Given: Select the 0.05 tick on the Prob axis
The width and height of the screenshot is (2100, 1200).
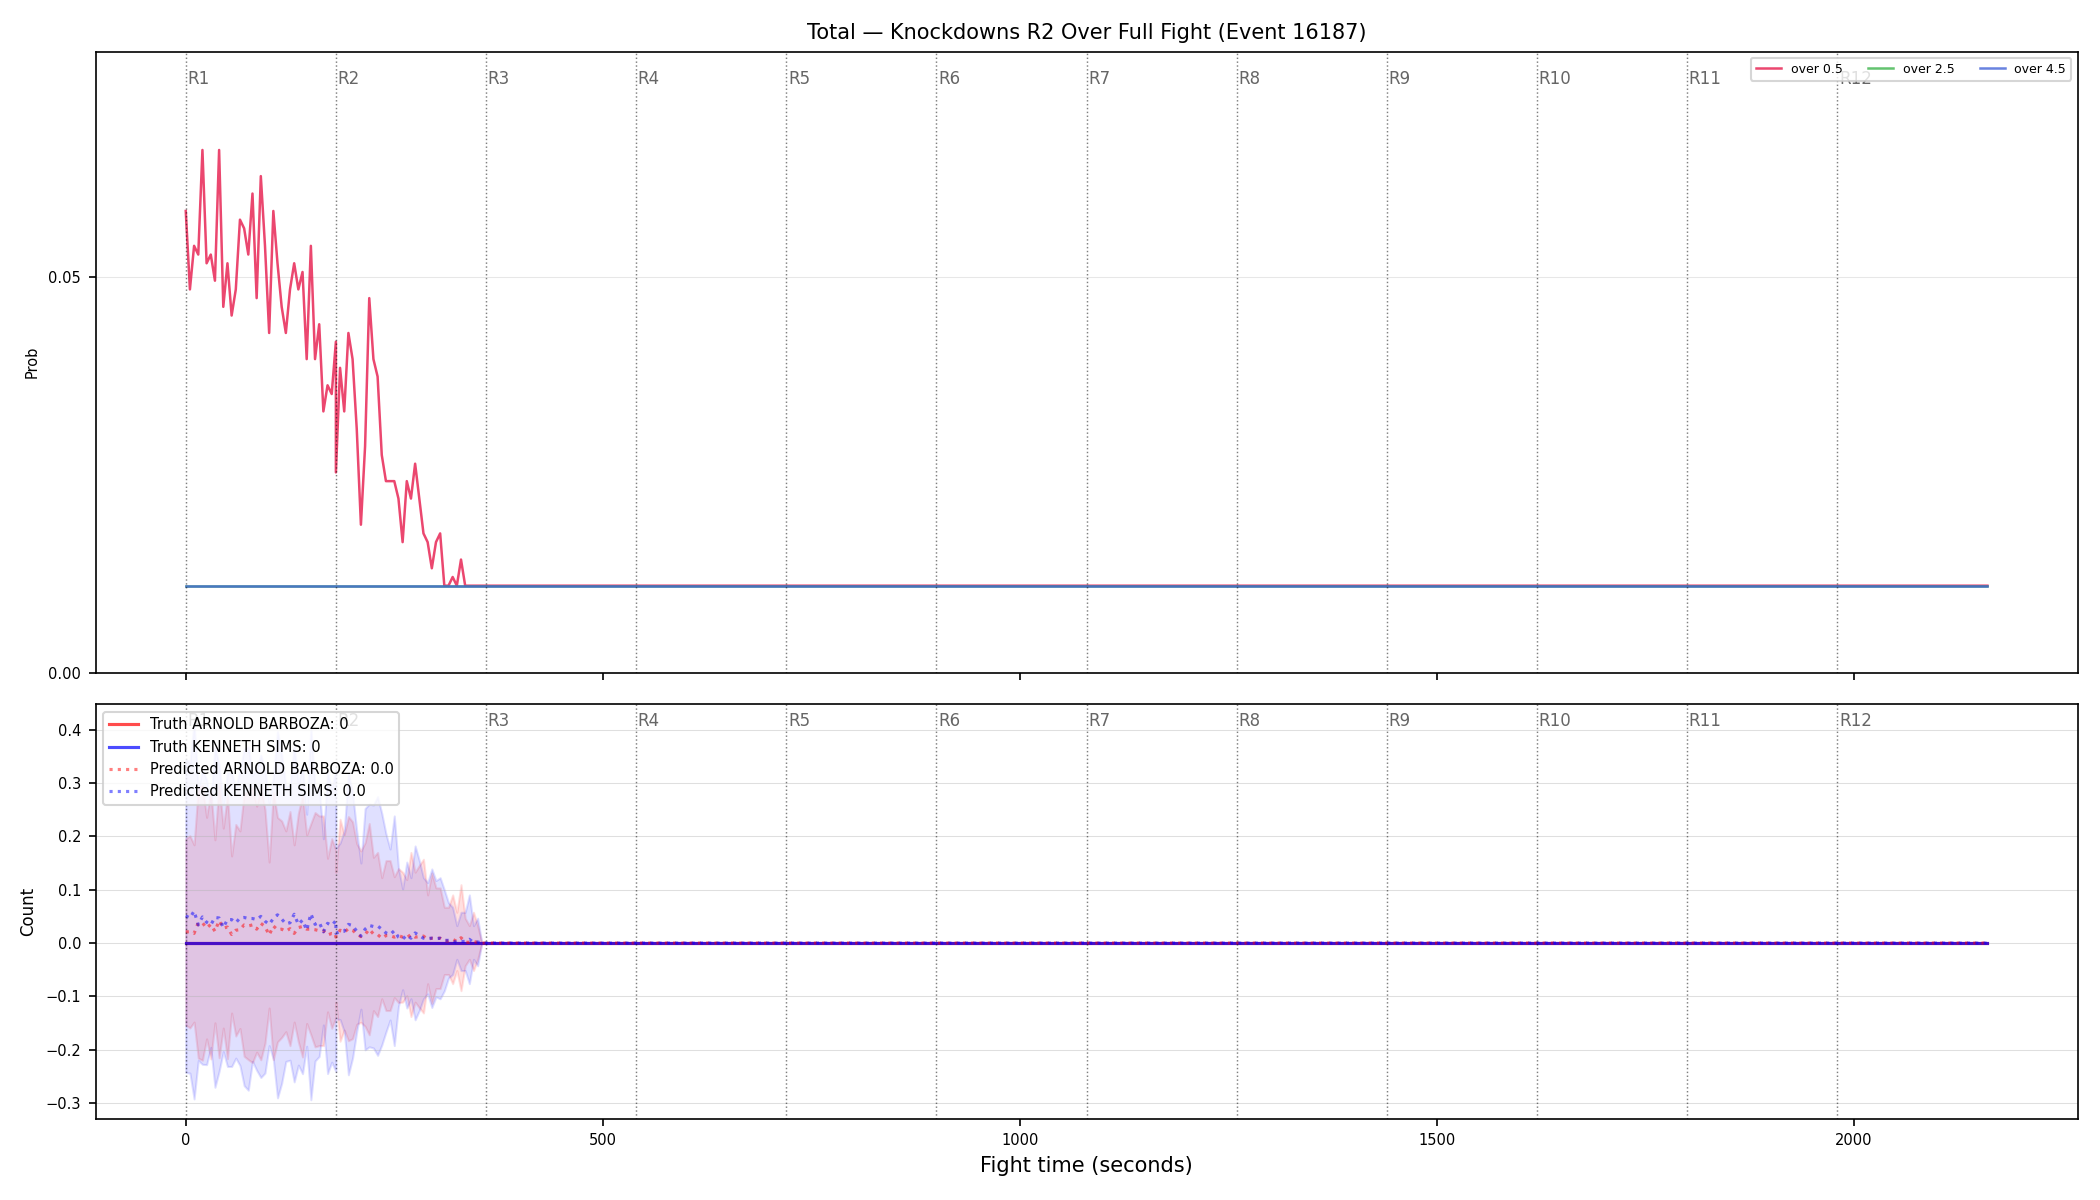Looking at the screenshot, I should (x=65, y=278).
